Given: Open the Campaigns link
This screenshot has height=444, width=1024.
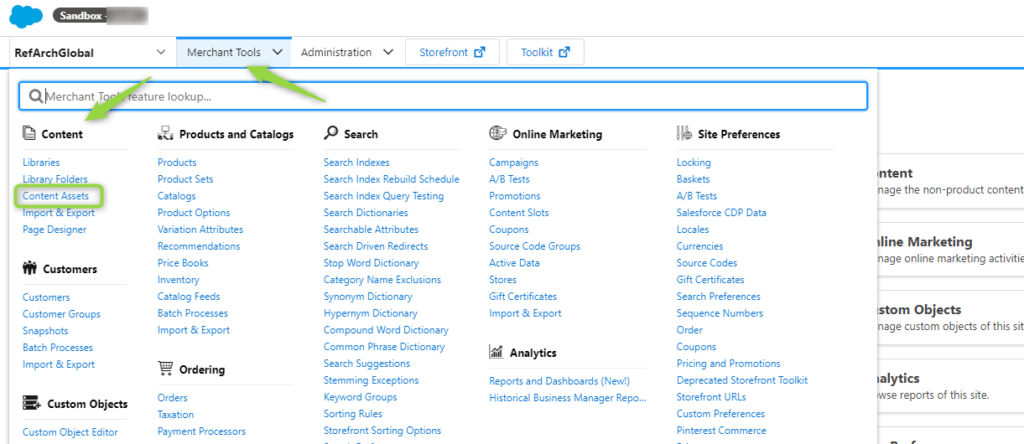Looking at the screenshot, I should pyautogui.click(x=514, y=162).
